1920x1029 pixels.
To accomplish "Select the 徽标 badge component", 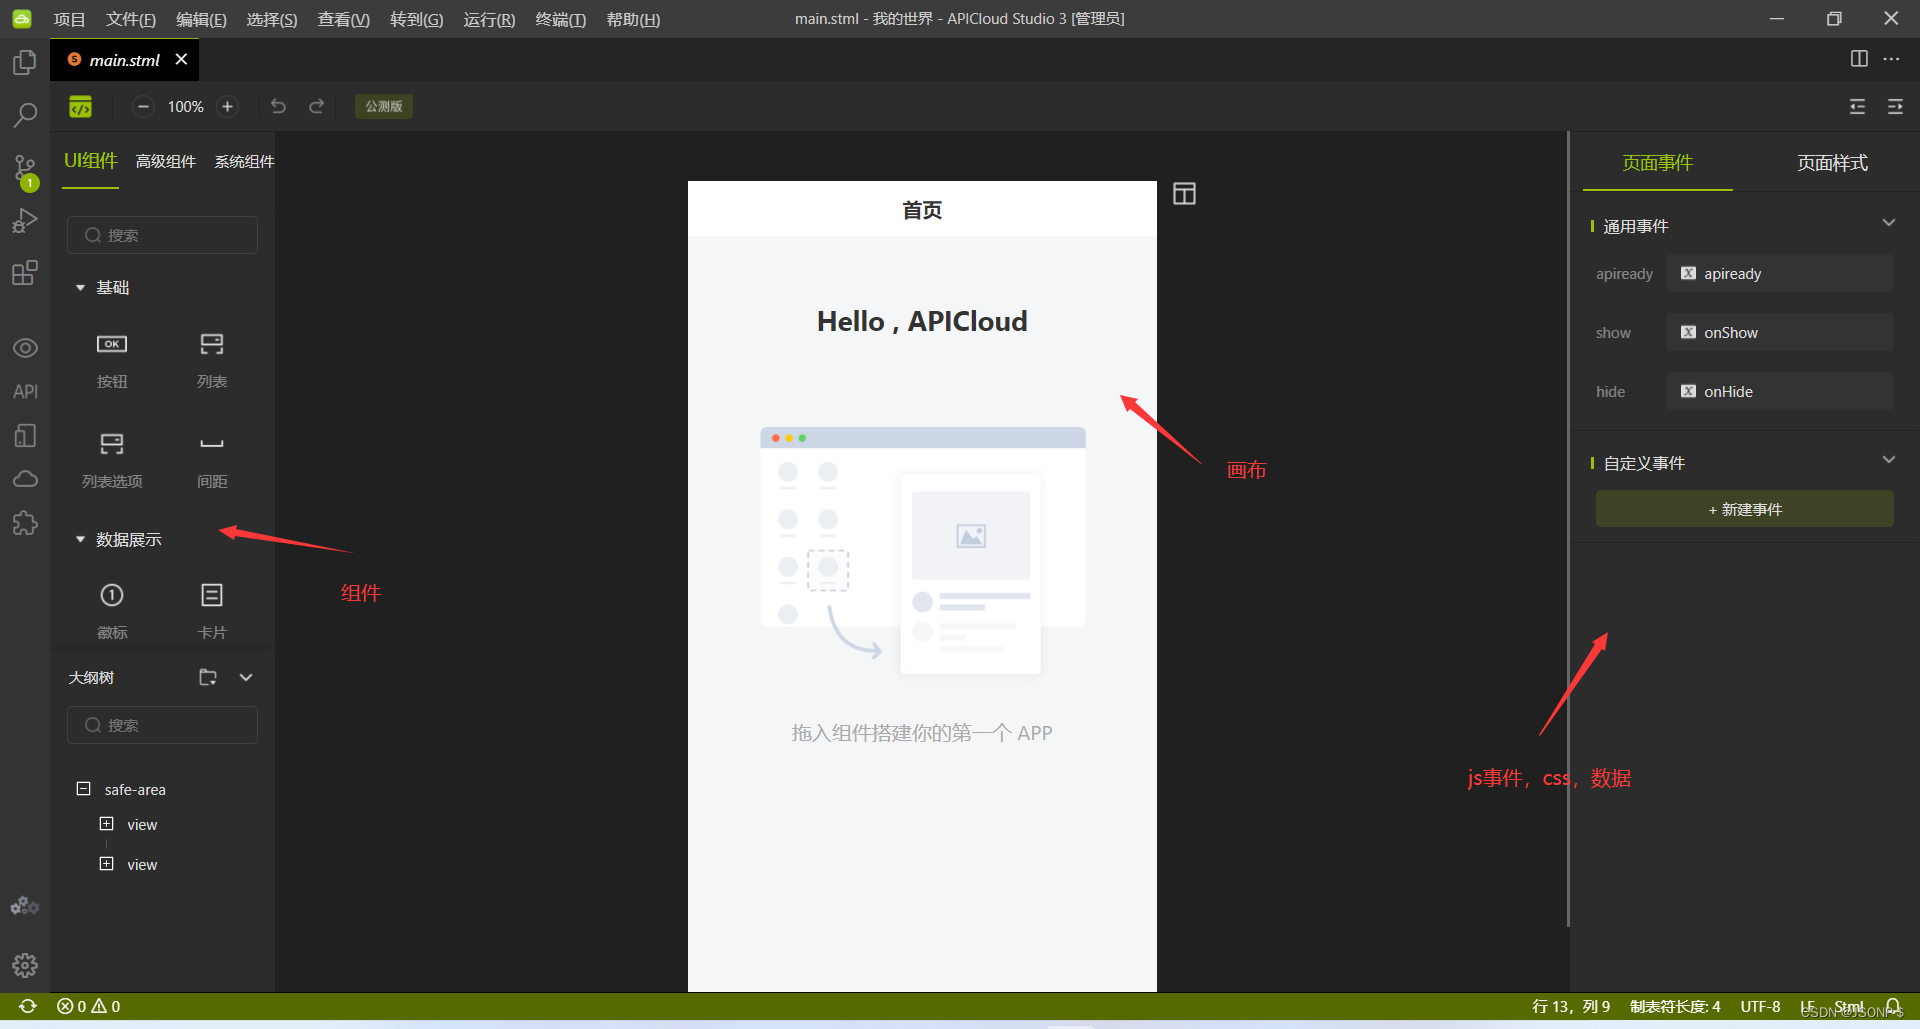I will 112,611.
